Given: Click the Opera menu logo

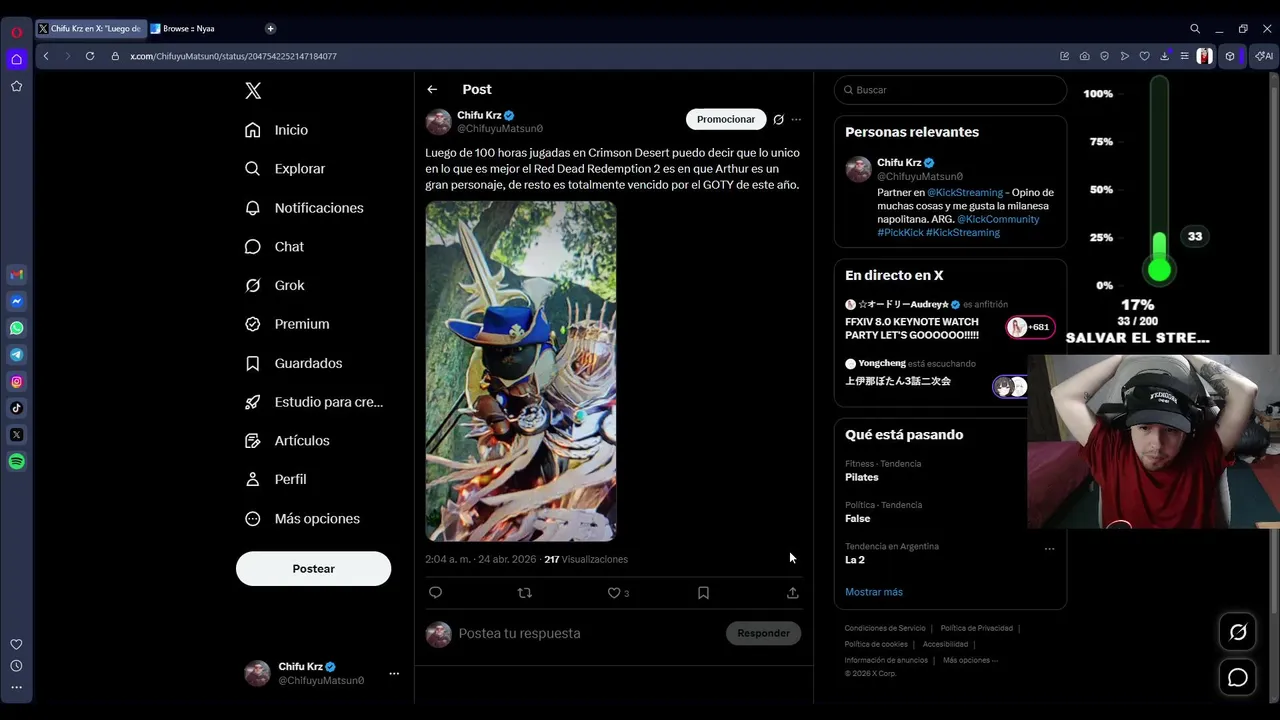Looking at the screenshot, I should (x=16, y=32).
